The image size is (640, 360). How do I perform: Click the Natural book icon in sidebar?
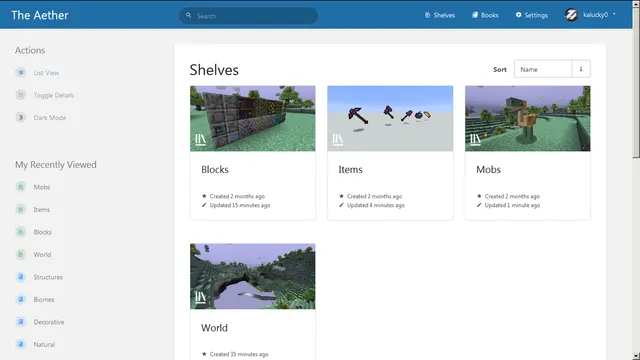tap(20, 344)
